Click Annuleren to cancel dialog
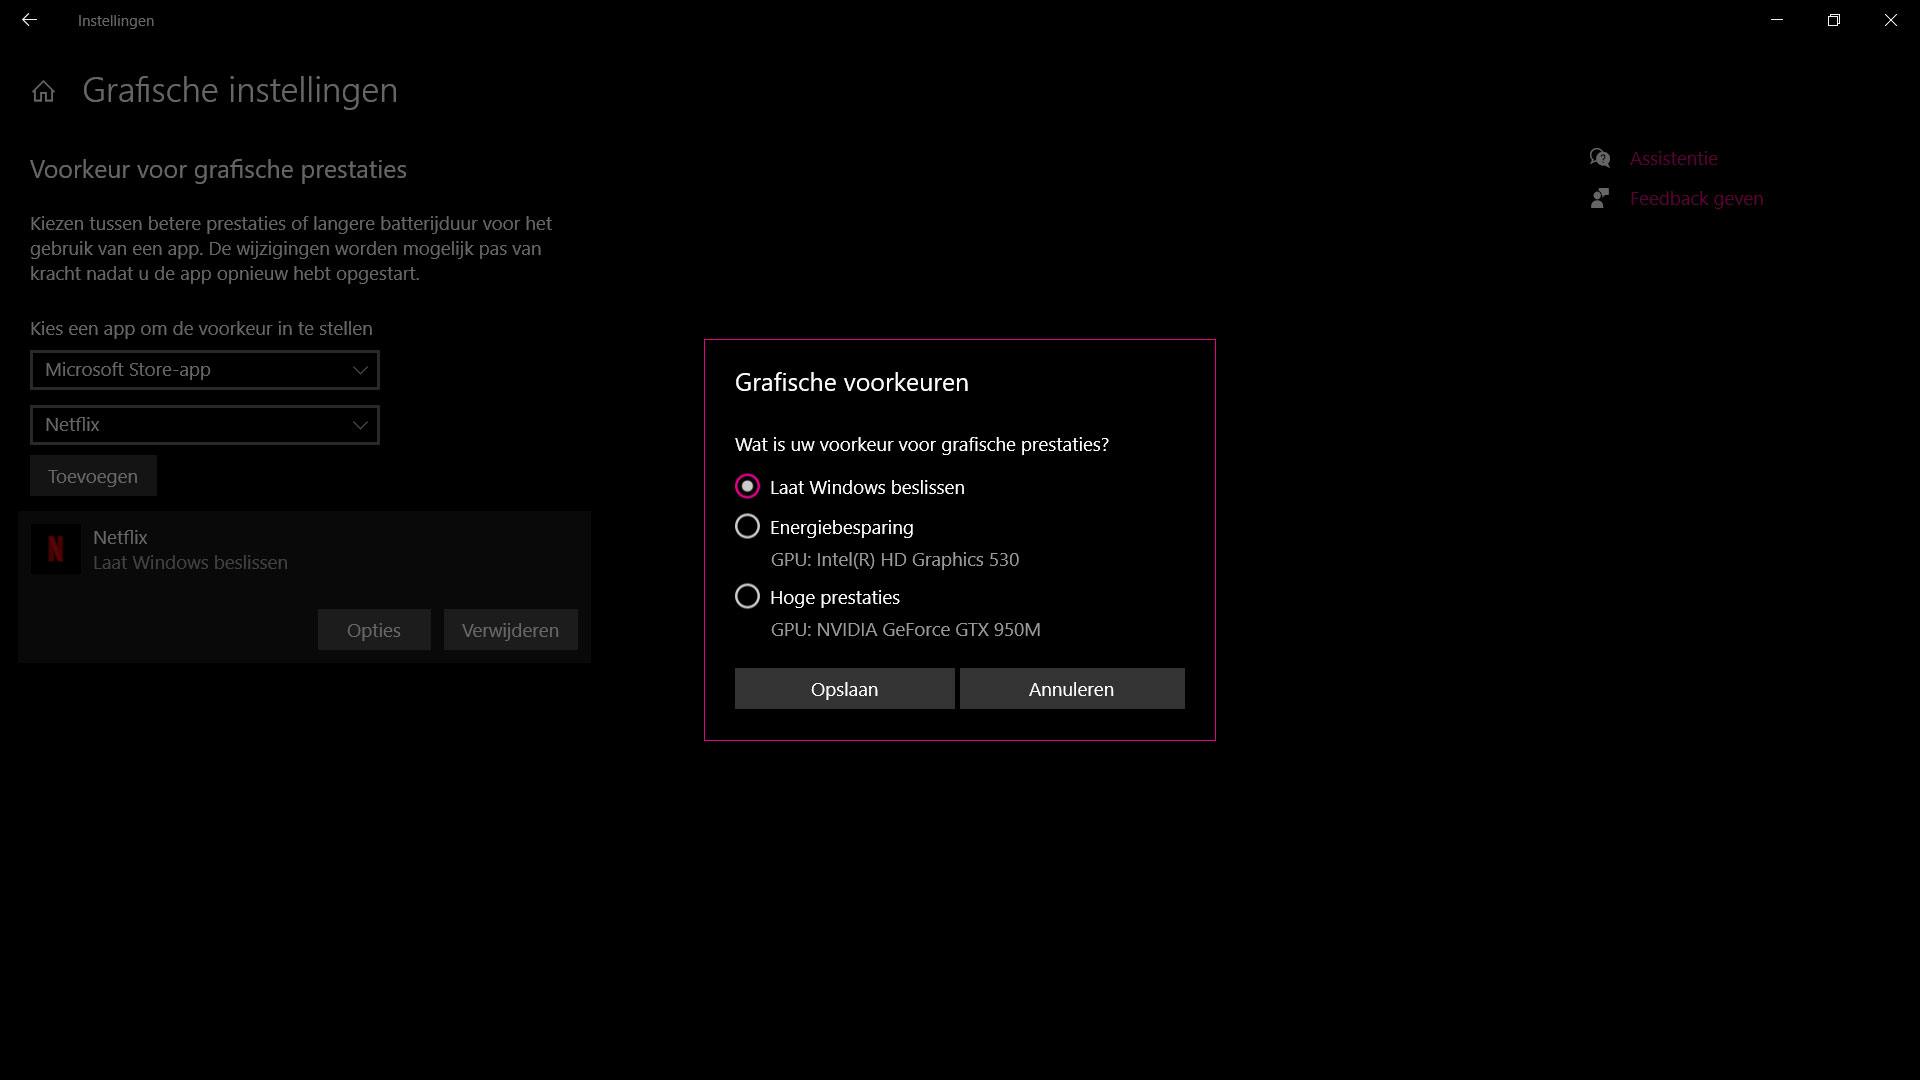The width and height of the screenshot is (1920, 1080). click(x=1072, y=689)
